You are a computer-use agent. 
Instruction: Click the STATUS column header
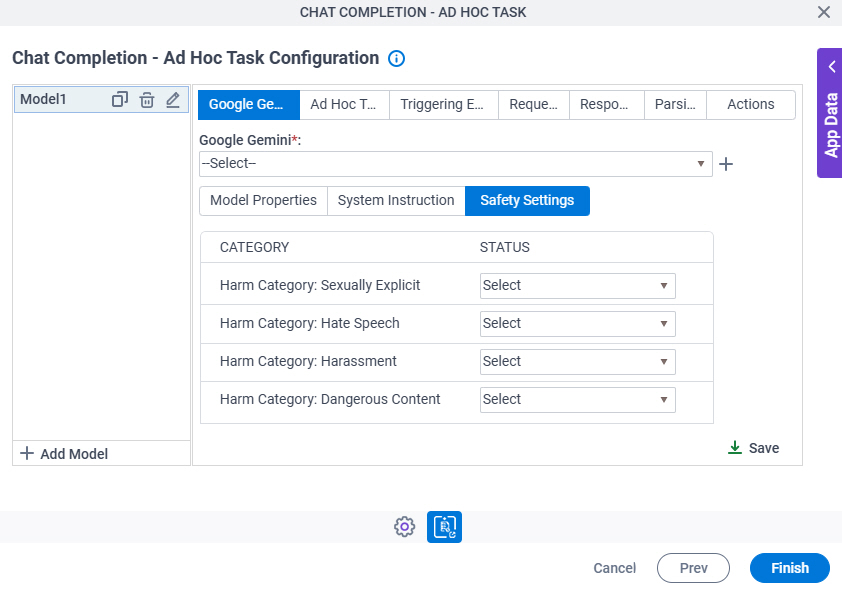point(505,247)
